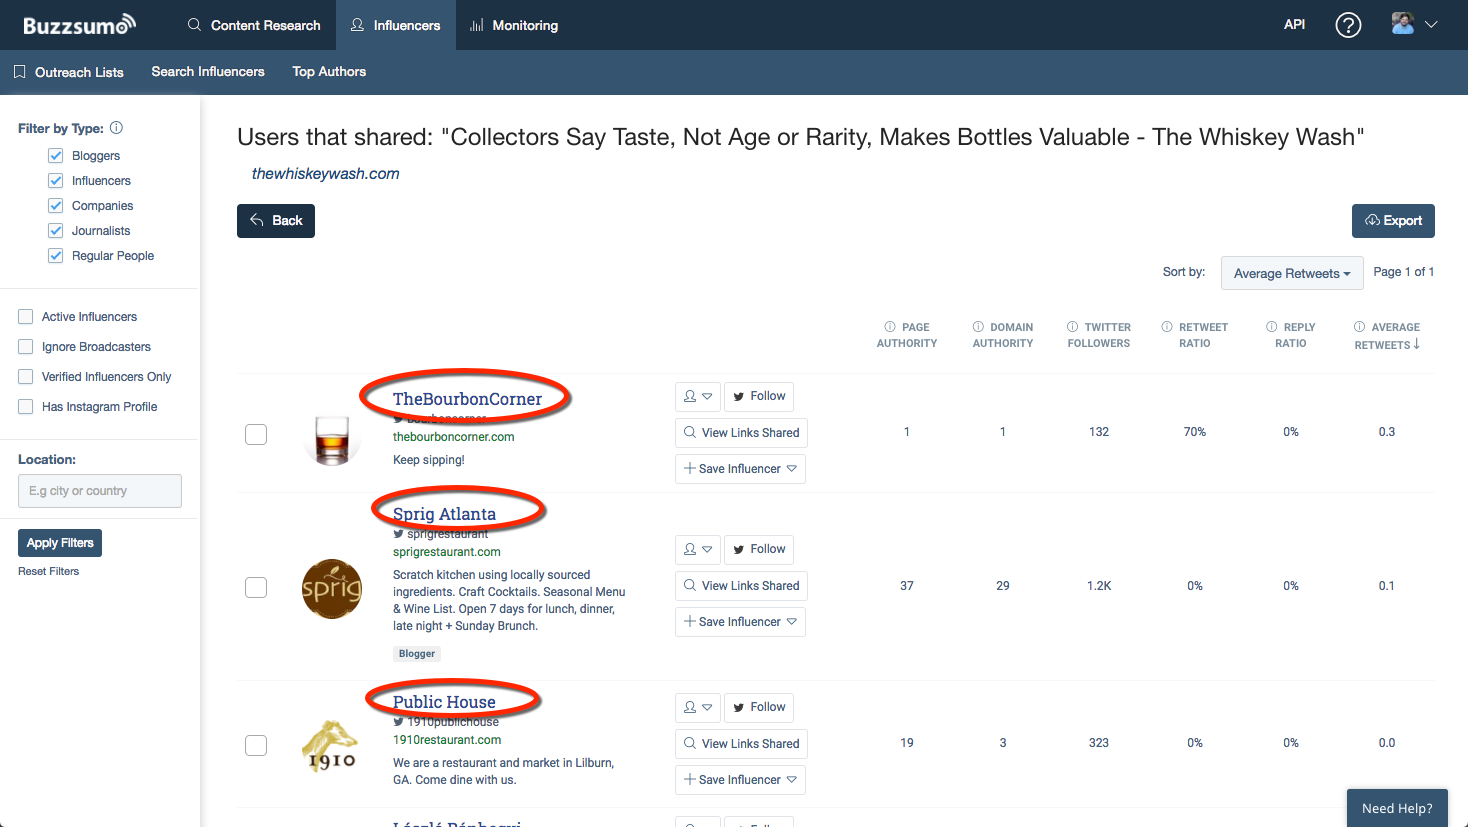This screenshot has width=1468, height=827.
Task: Select the Sprig Atlanta row checkbox
Action: pos(256,587)
